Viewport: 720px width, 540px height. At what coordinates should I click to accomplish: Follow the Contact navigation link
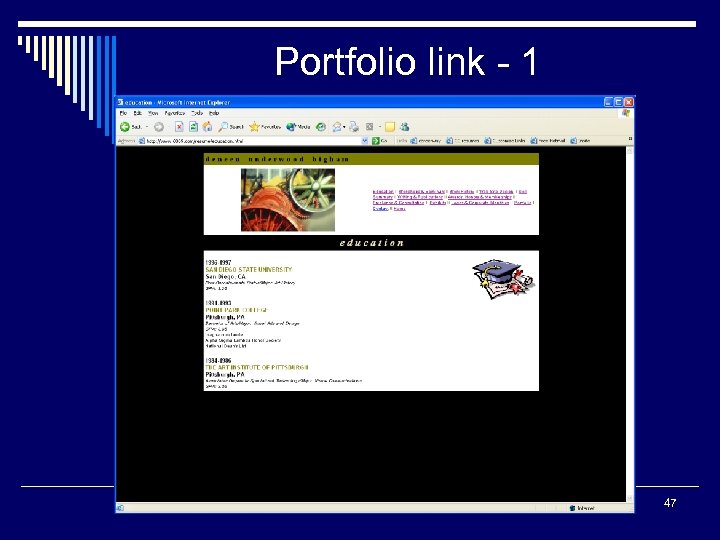coord(381,208)
